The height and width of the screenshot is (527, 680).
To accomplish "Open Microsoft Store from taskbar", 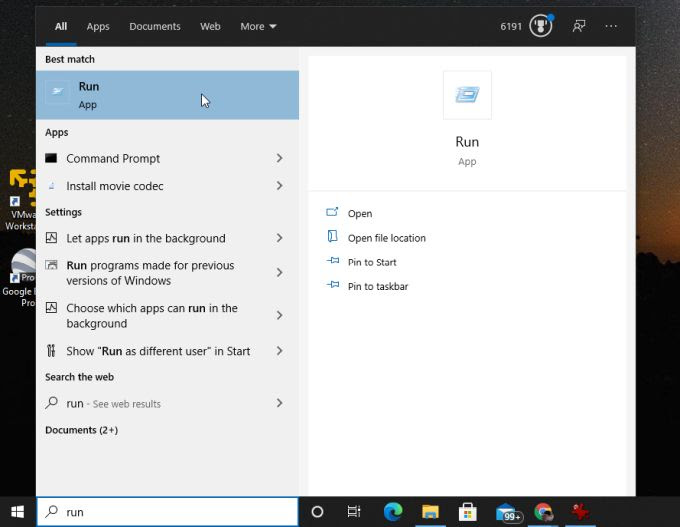I will pos(467,512).
